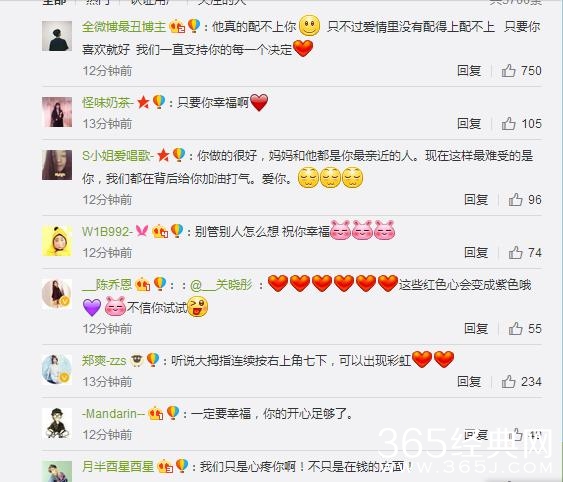Click red star badge beside 怪味奶茶-

tap(143, 102)
